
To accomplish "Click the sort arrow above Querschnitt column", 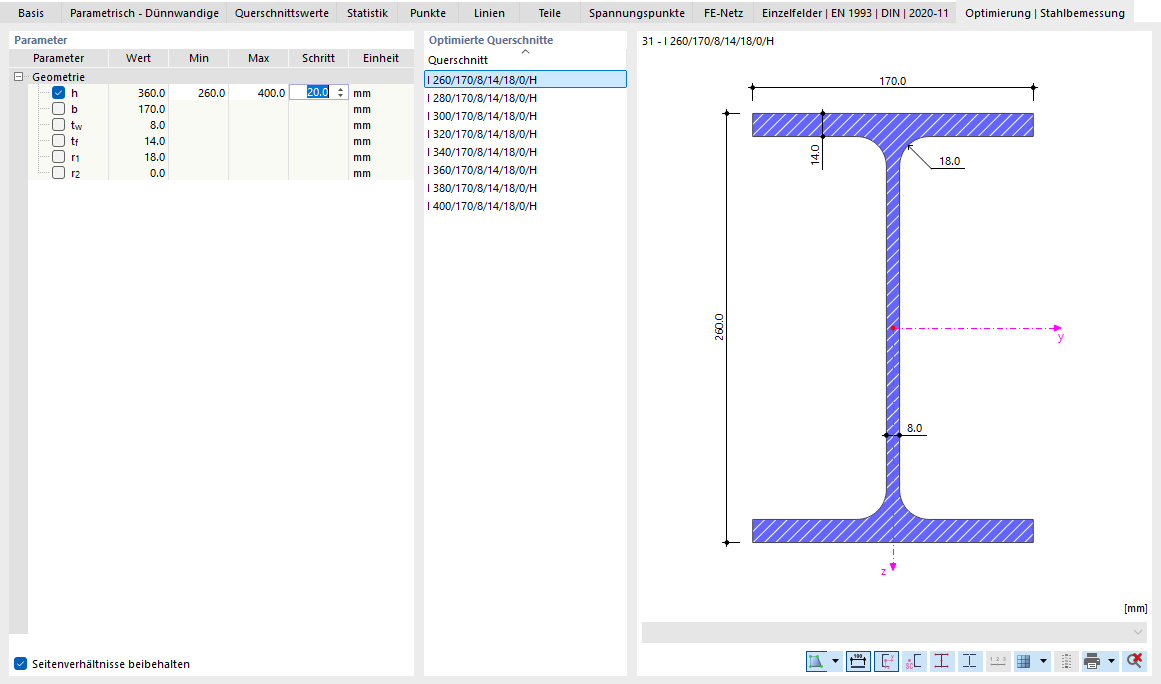I will pos(526,52).
